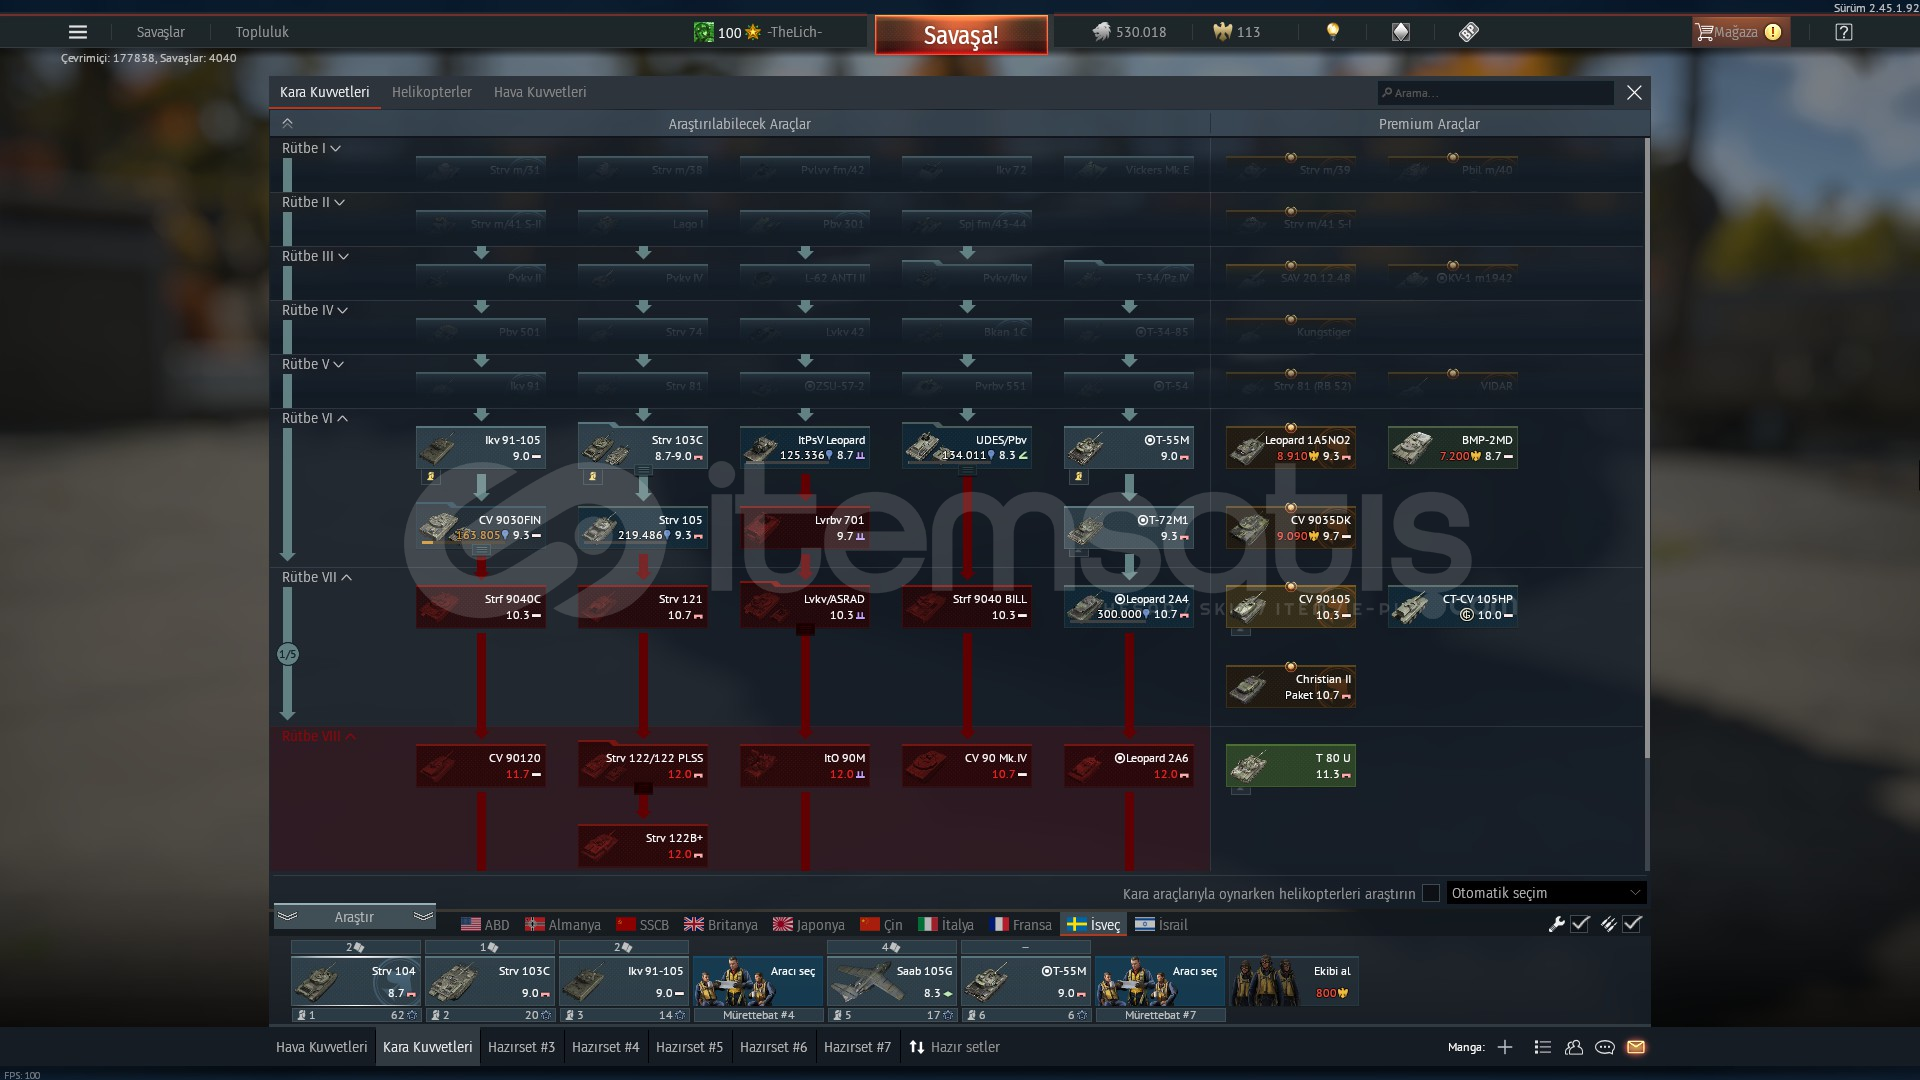Expand Rütbe IV rank row
The image size is (1920, 1080).
tap(315, 310)
